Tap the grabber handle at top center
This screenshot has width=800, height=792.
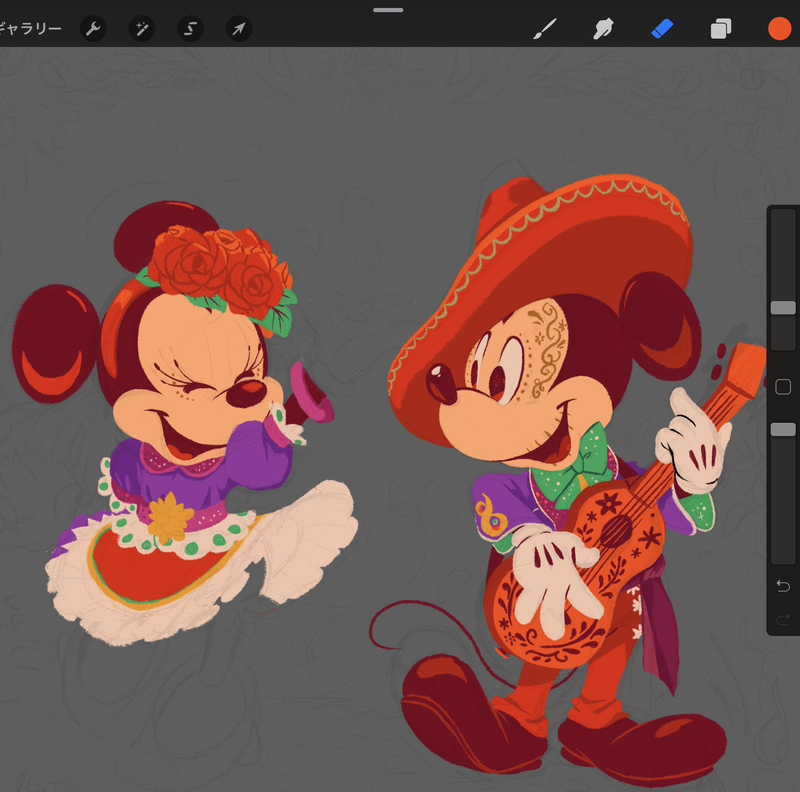point(388,10)
